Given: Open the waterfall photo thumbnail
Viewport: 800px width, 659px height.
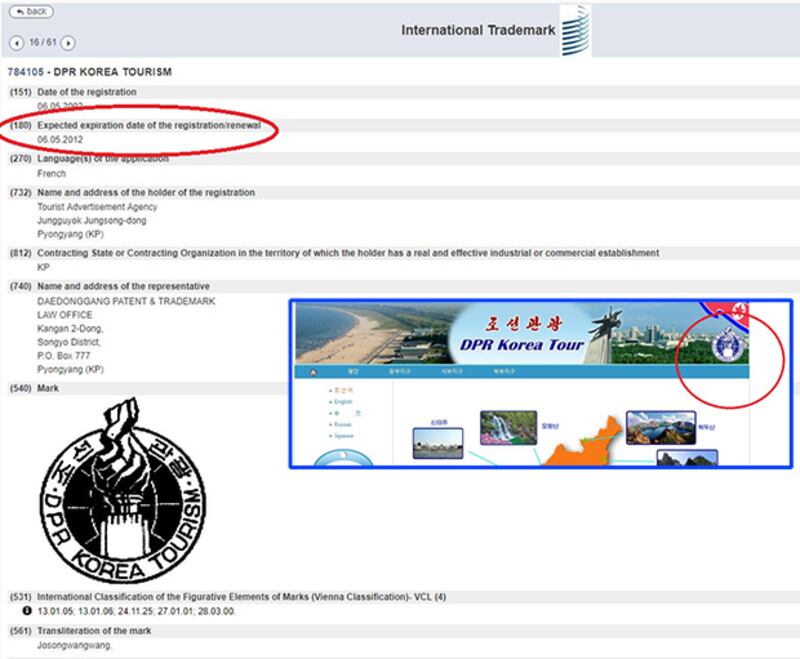Looking at the screenshot, I should (508, 427).
